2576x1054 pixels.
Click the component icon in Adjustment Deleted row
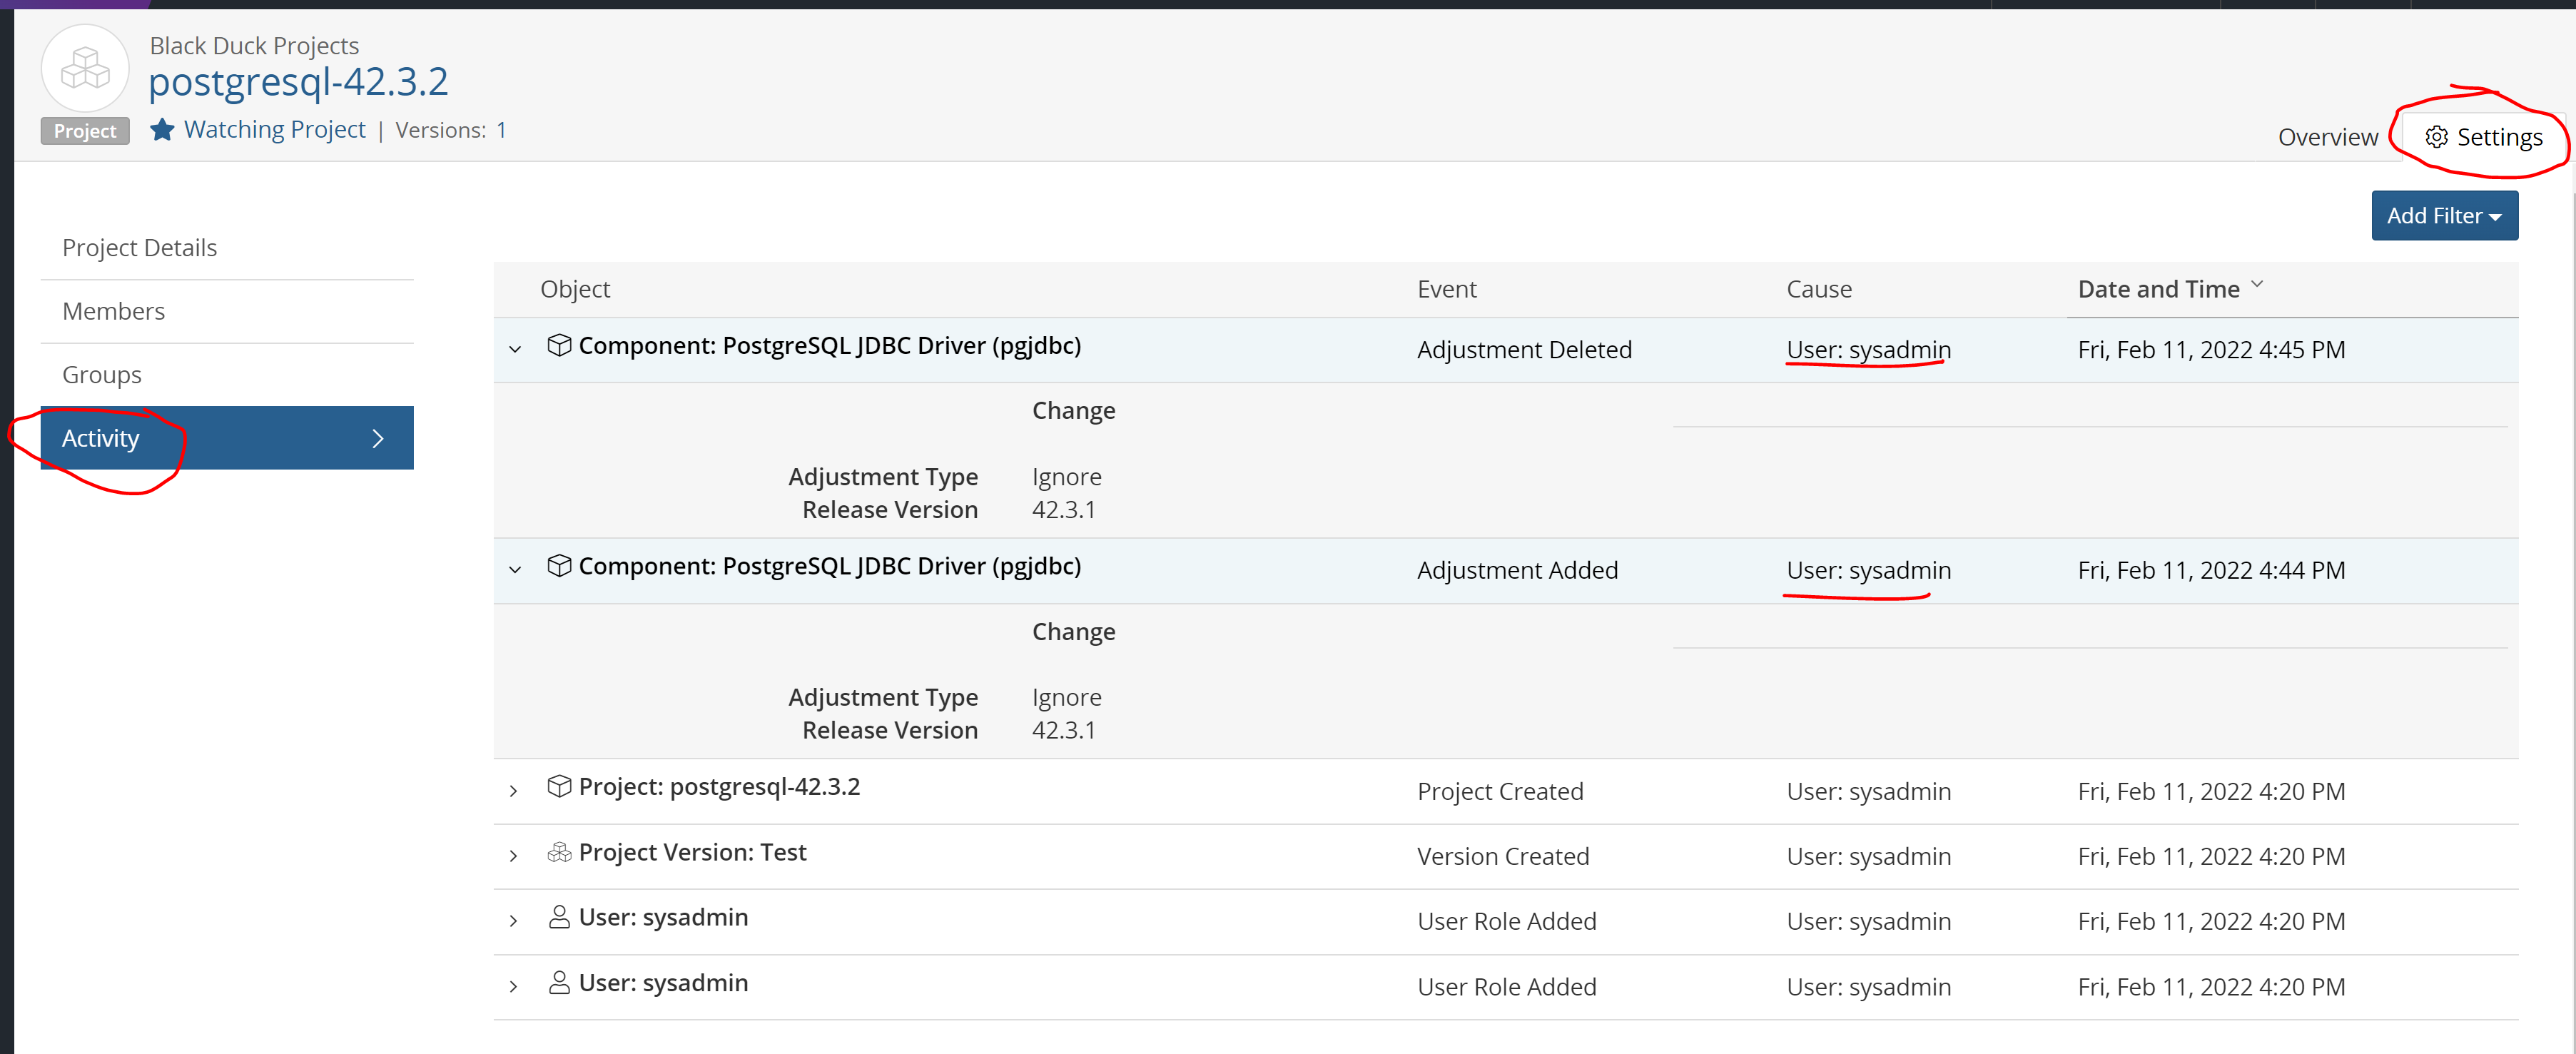pos(559,345)
